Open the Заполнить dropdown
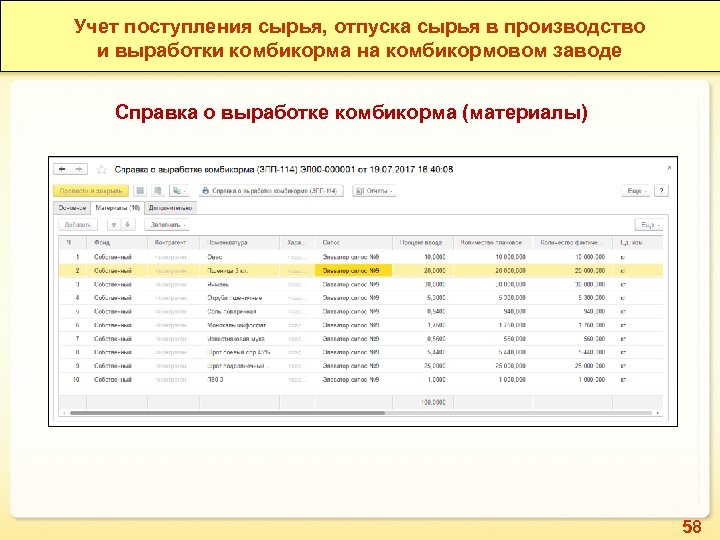Image resolution: width=720 pixels, height=540 pixels. (x=168, y=225)
